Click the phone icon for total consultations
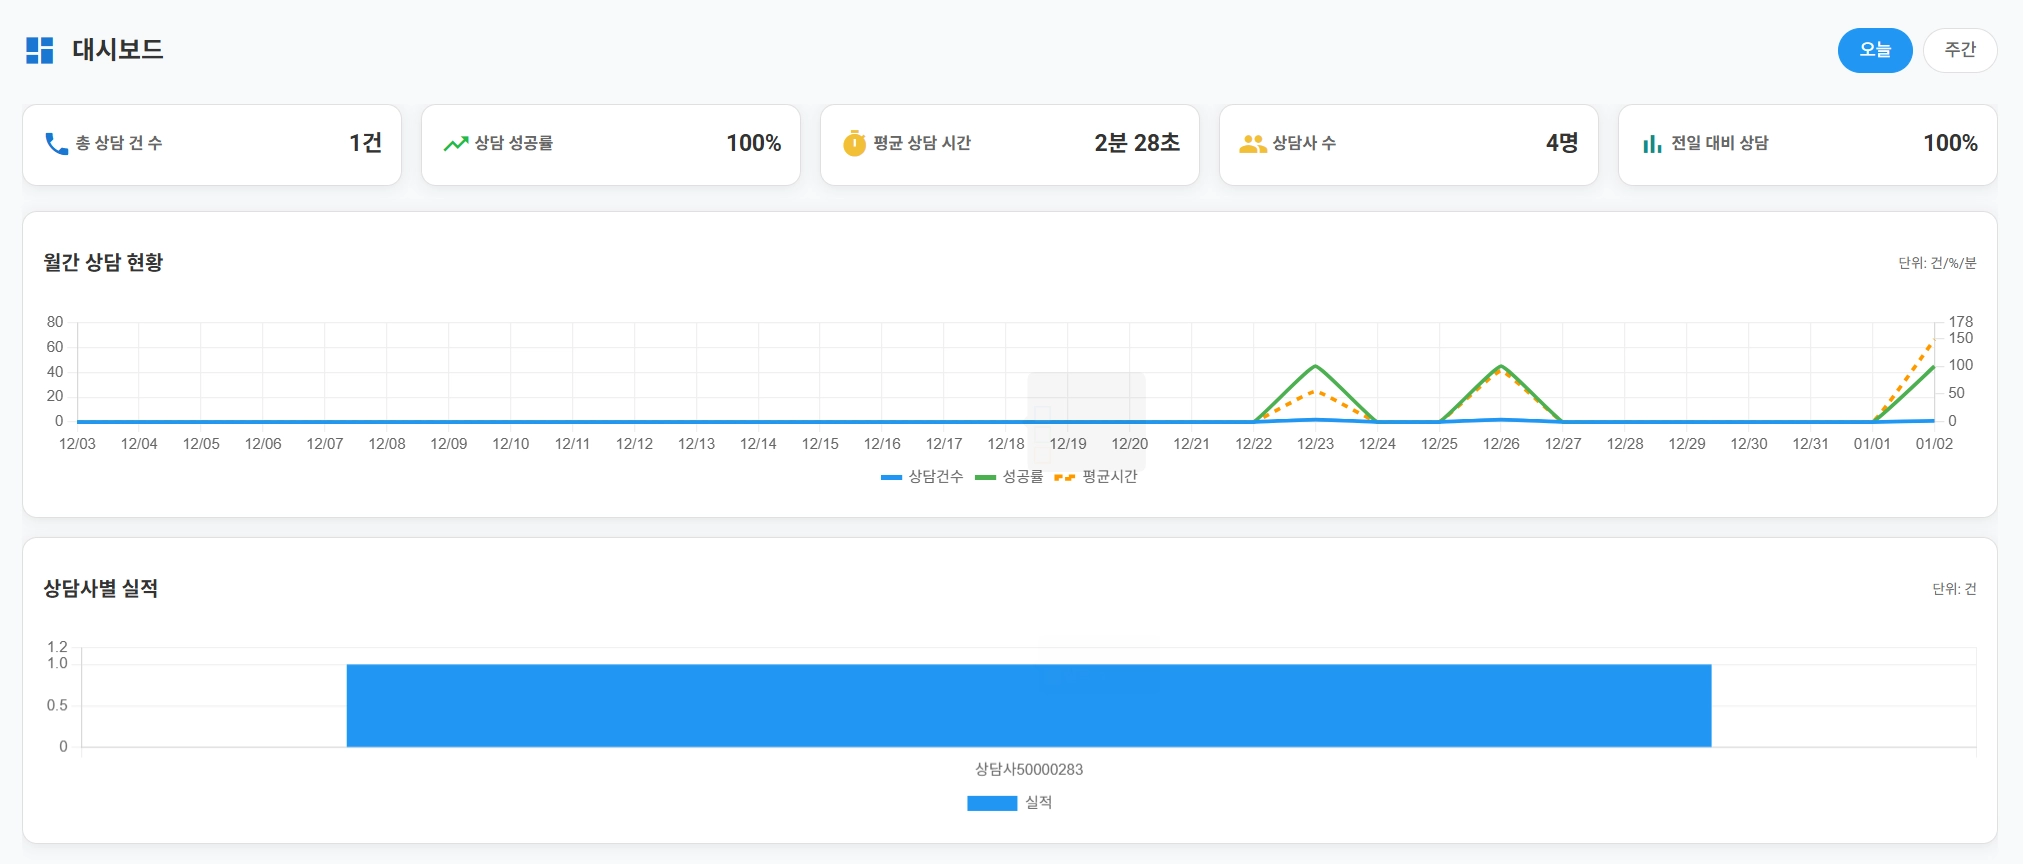This screenshot has height=864, width=2023. [56, 144]
